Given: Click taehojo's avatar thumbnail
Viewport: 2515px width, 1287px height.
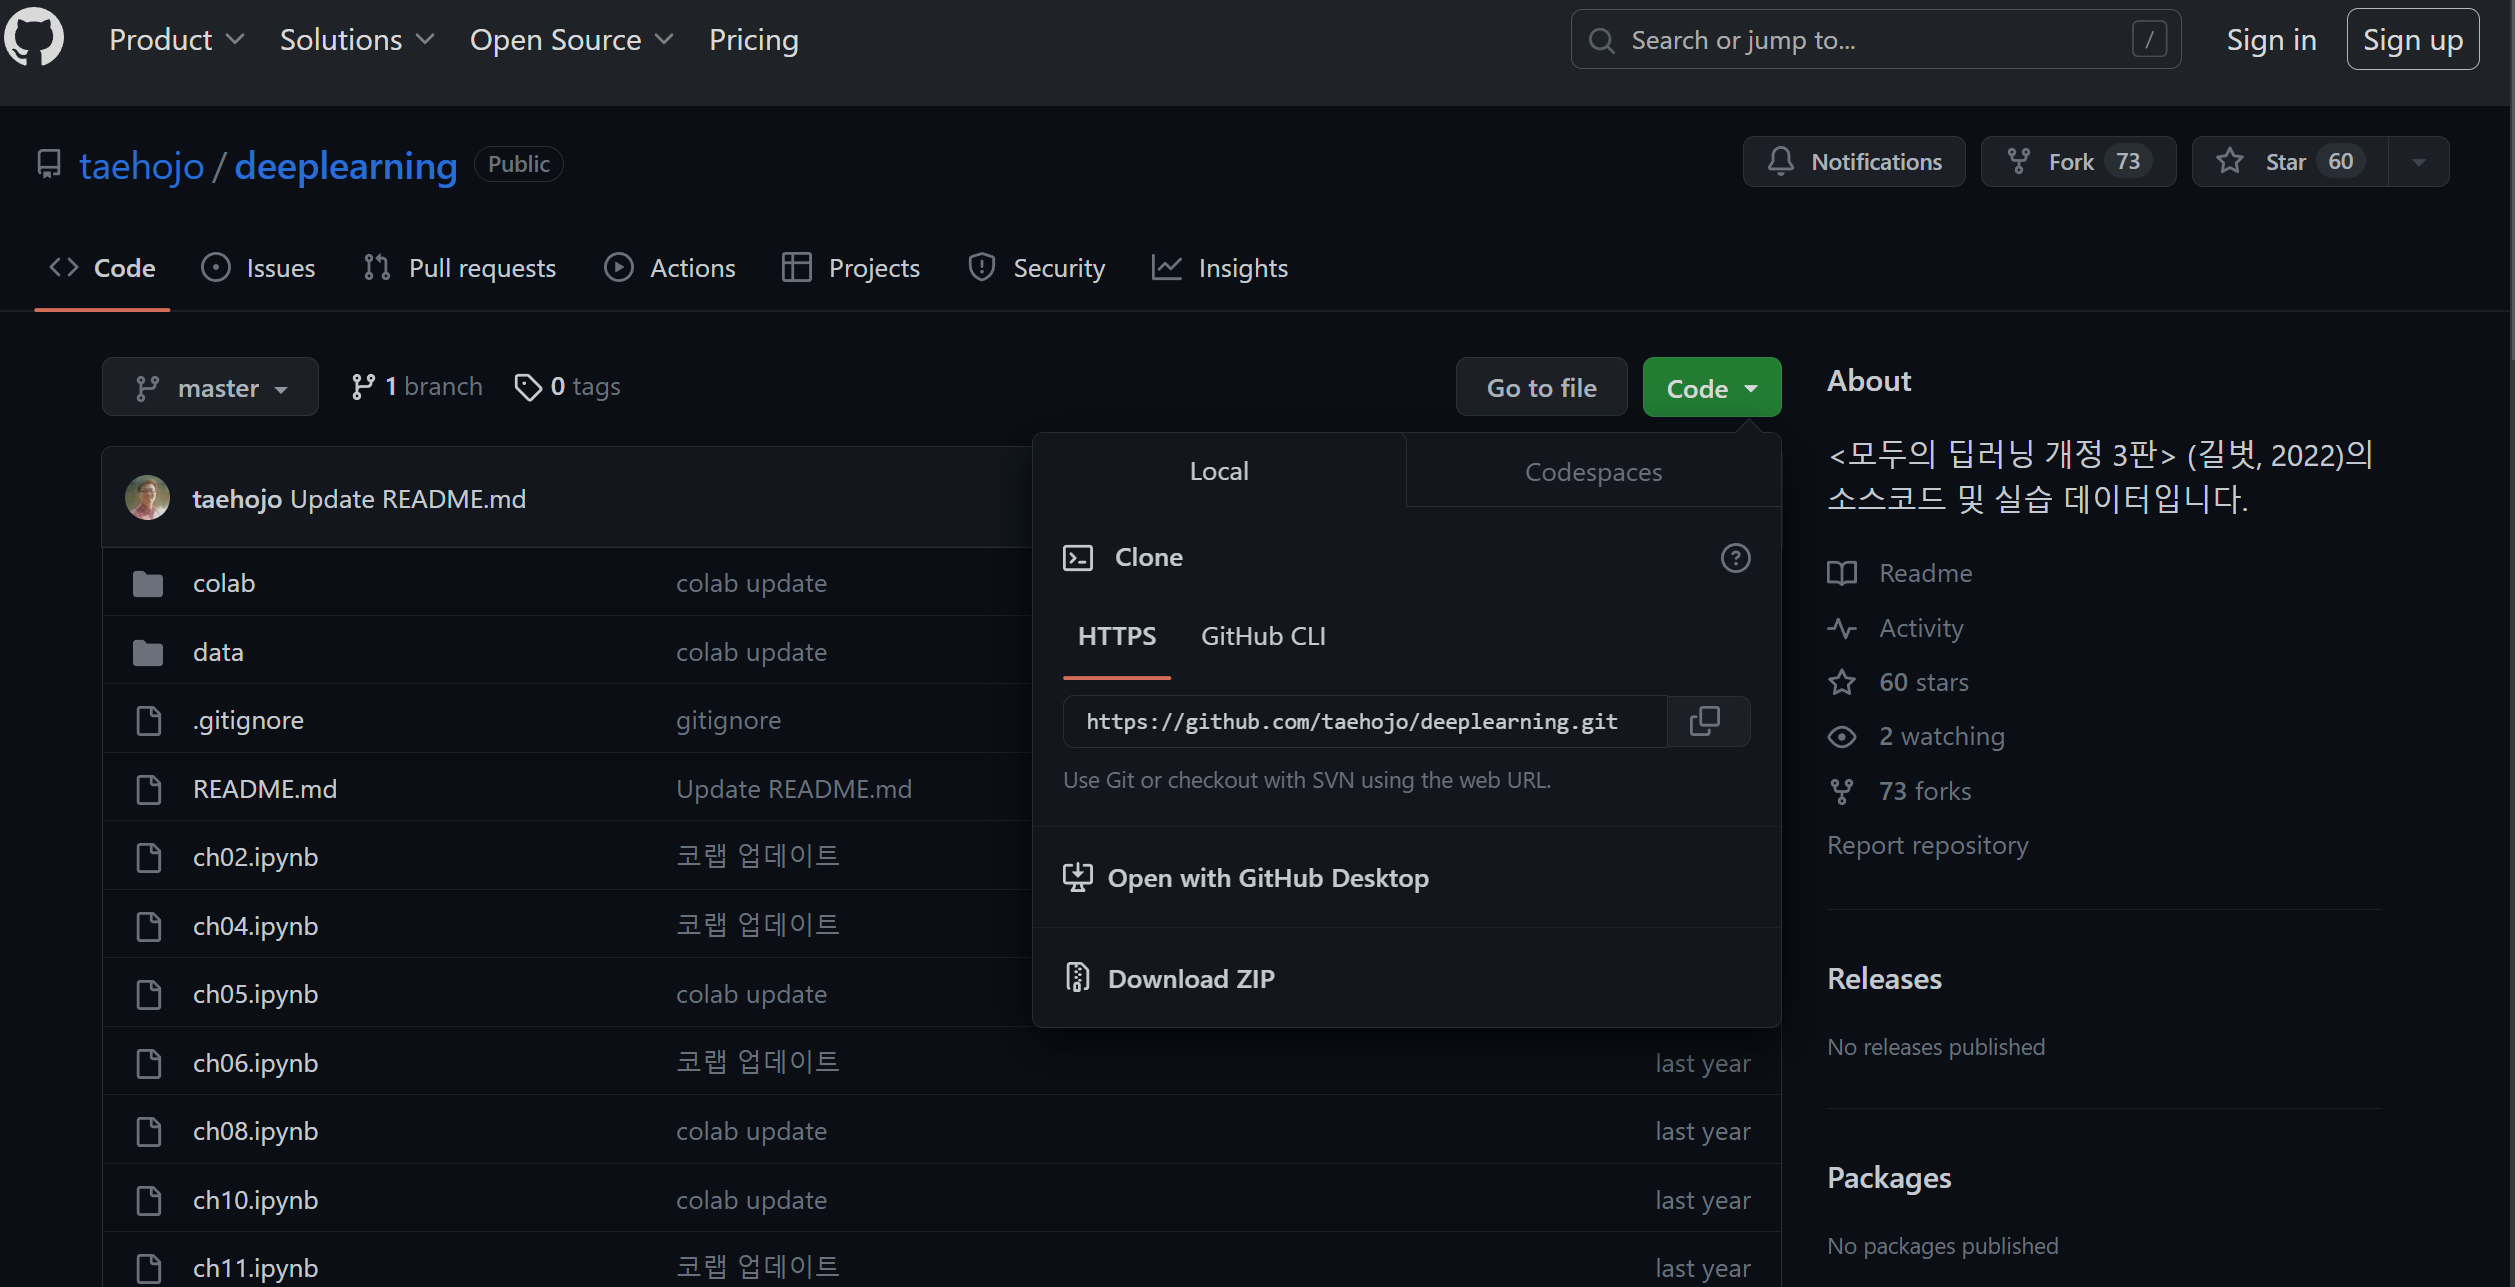Looking at the screenshot, I should 147,498.
